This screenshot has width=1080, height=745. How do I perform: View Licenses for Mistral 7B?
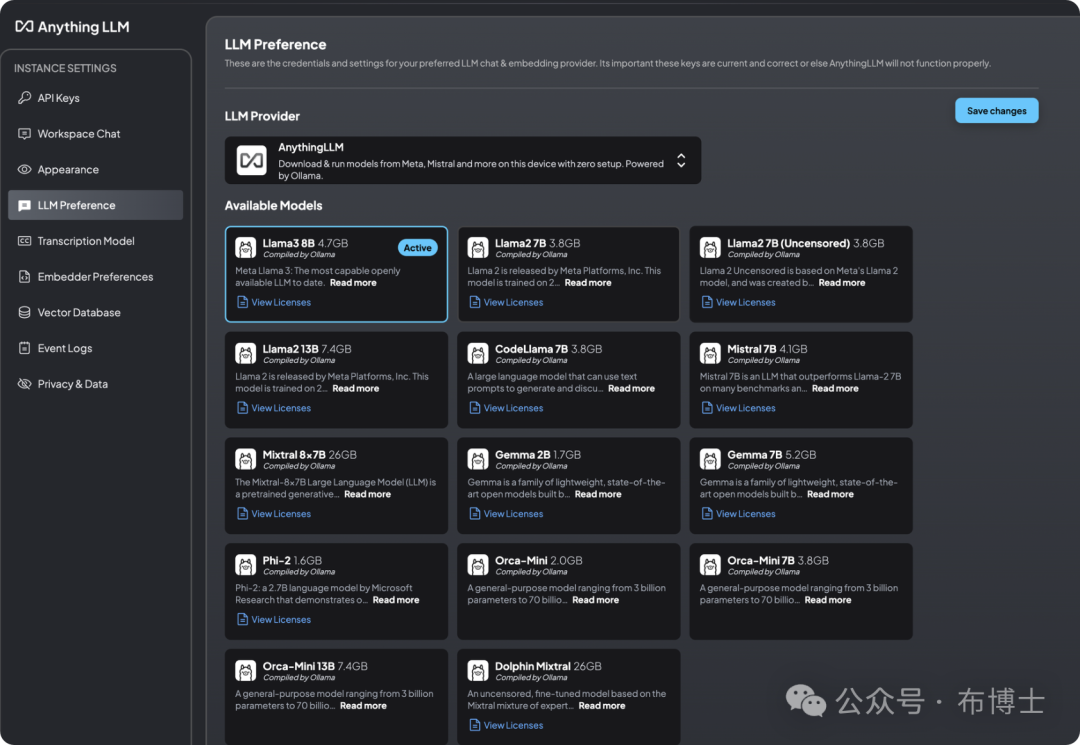[738, 408]
